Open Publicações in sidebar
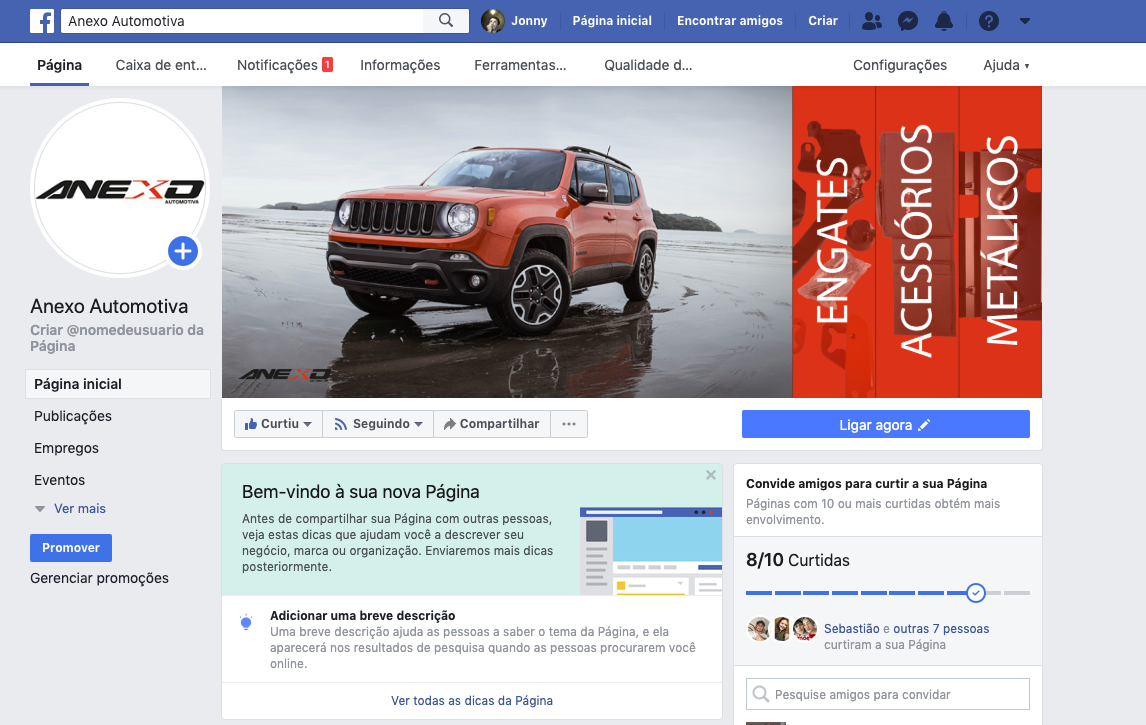 click(73, 417)
